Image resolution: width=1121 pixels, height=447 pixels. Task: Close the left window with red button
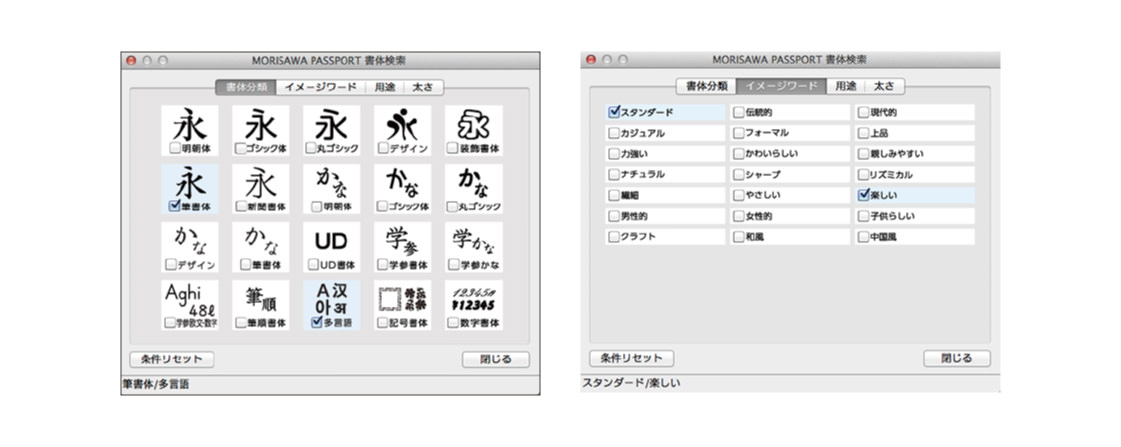click(131, 61)
